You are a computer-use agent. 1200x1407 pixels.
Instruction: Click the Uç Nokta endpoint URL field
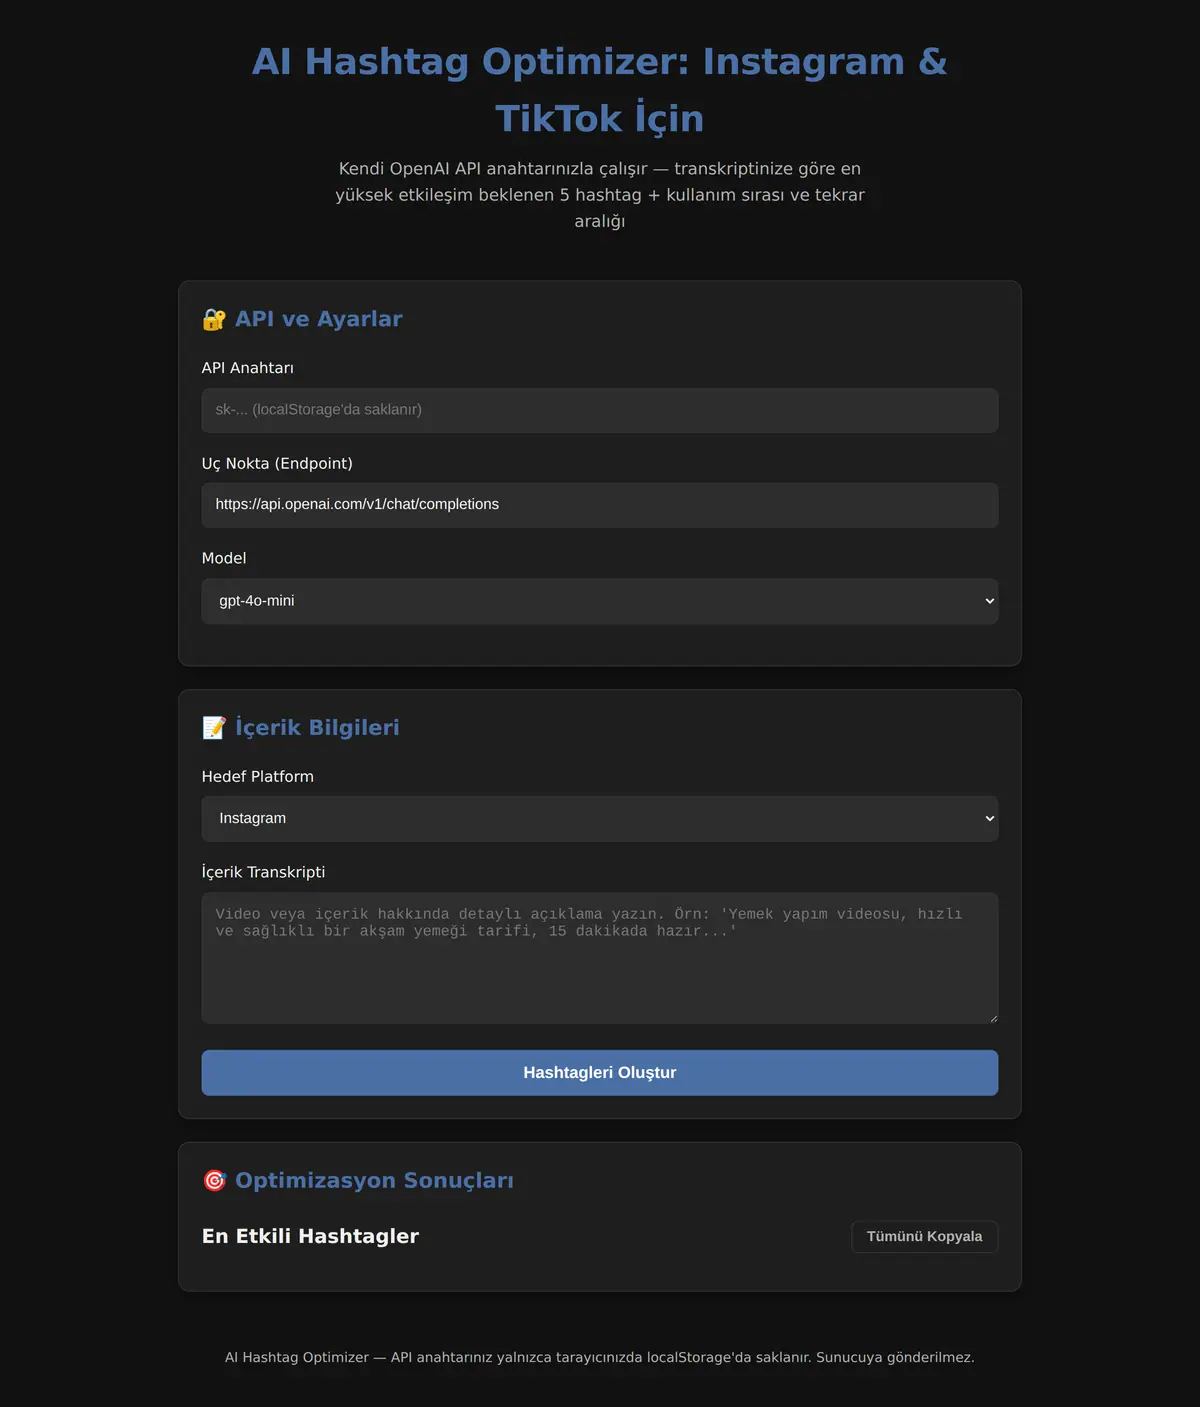click(600, 505)
